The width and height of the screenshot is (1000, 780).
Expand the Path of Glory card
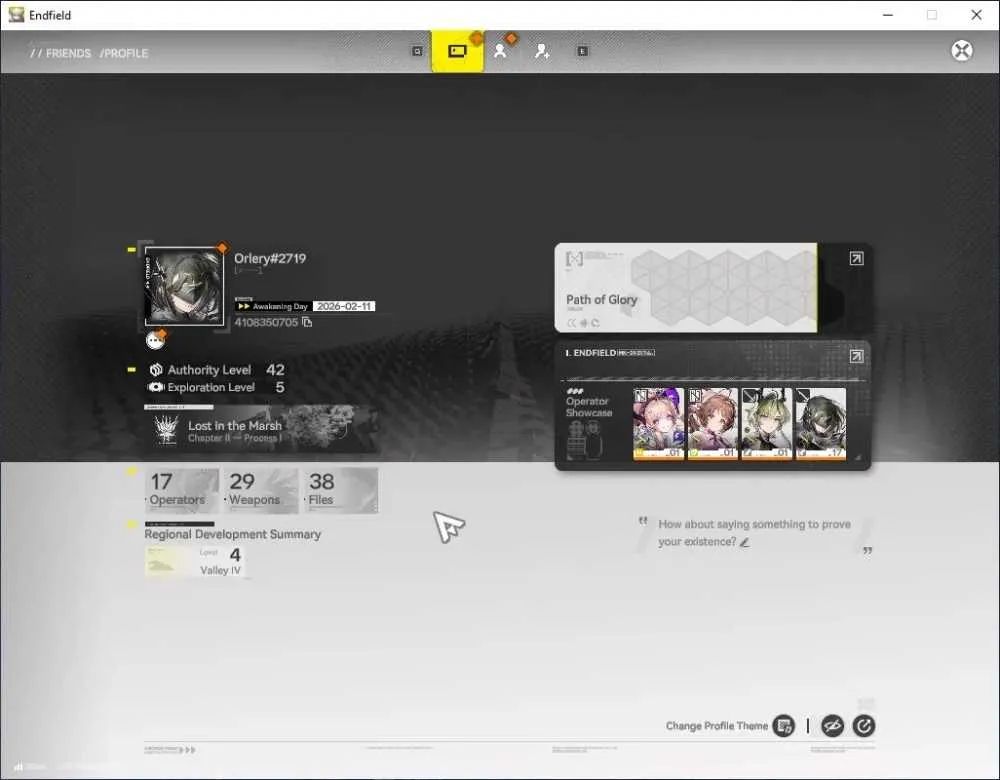(x=857, y=258)
